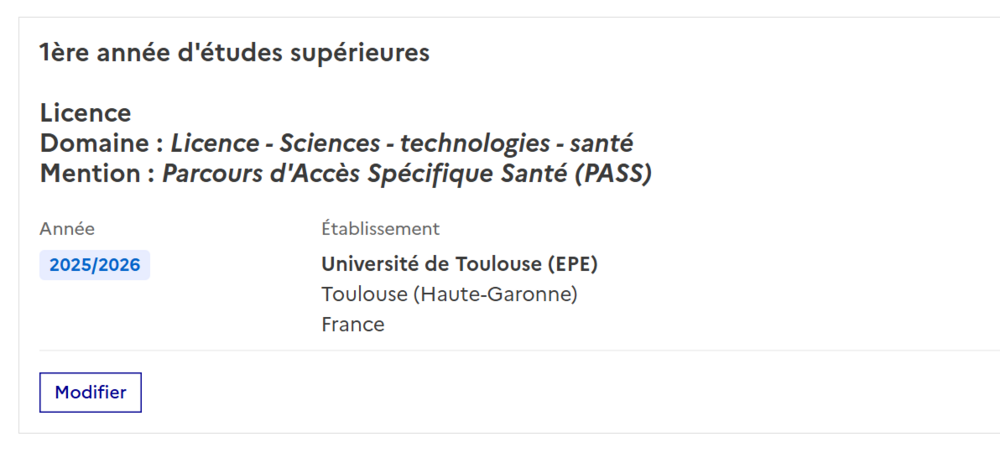Click the Année column label
Screen dimensions: 1000x463
tap(67, 229)
